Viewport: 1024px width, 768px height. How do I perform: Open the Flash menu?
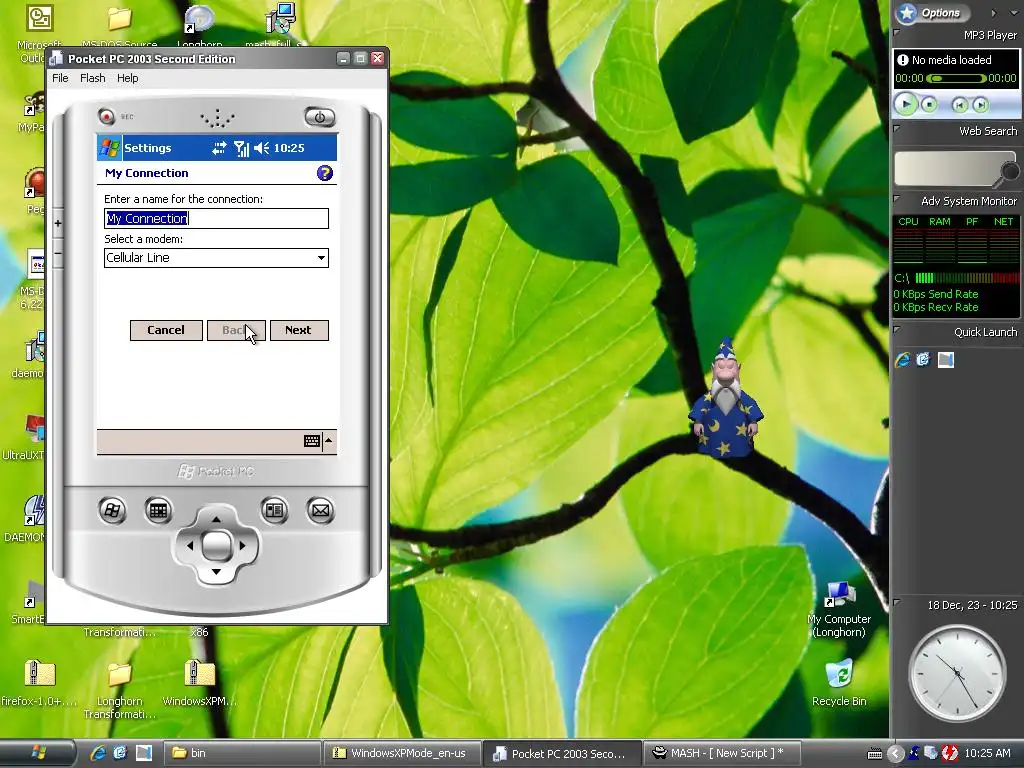pos(93,78)
